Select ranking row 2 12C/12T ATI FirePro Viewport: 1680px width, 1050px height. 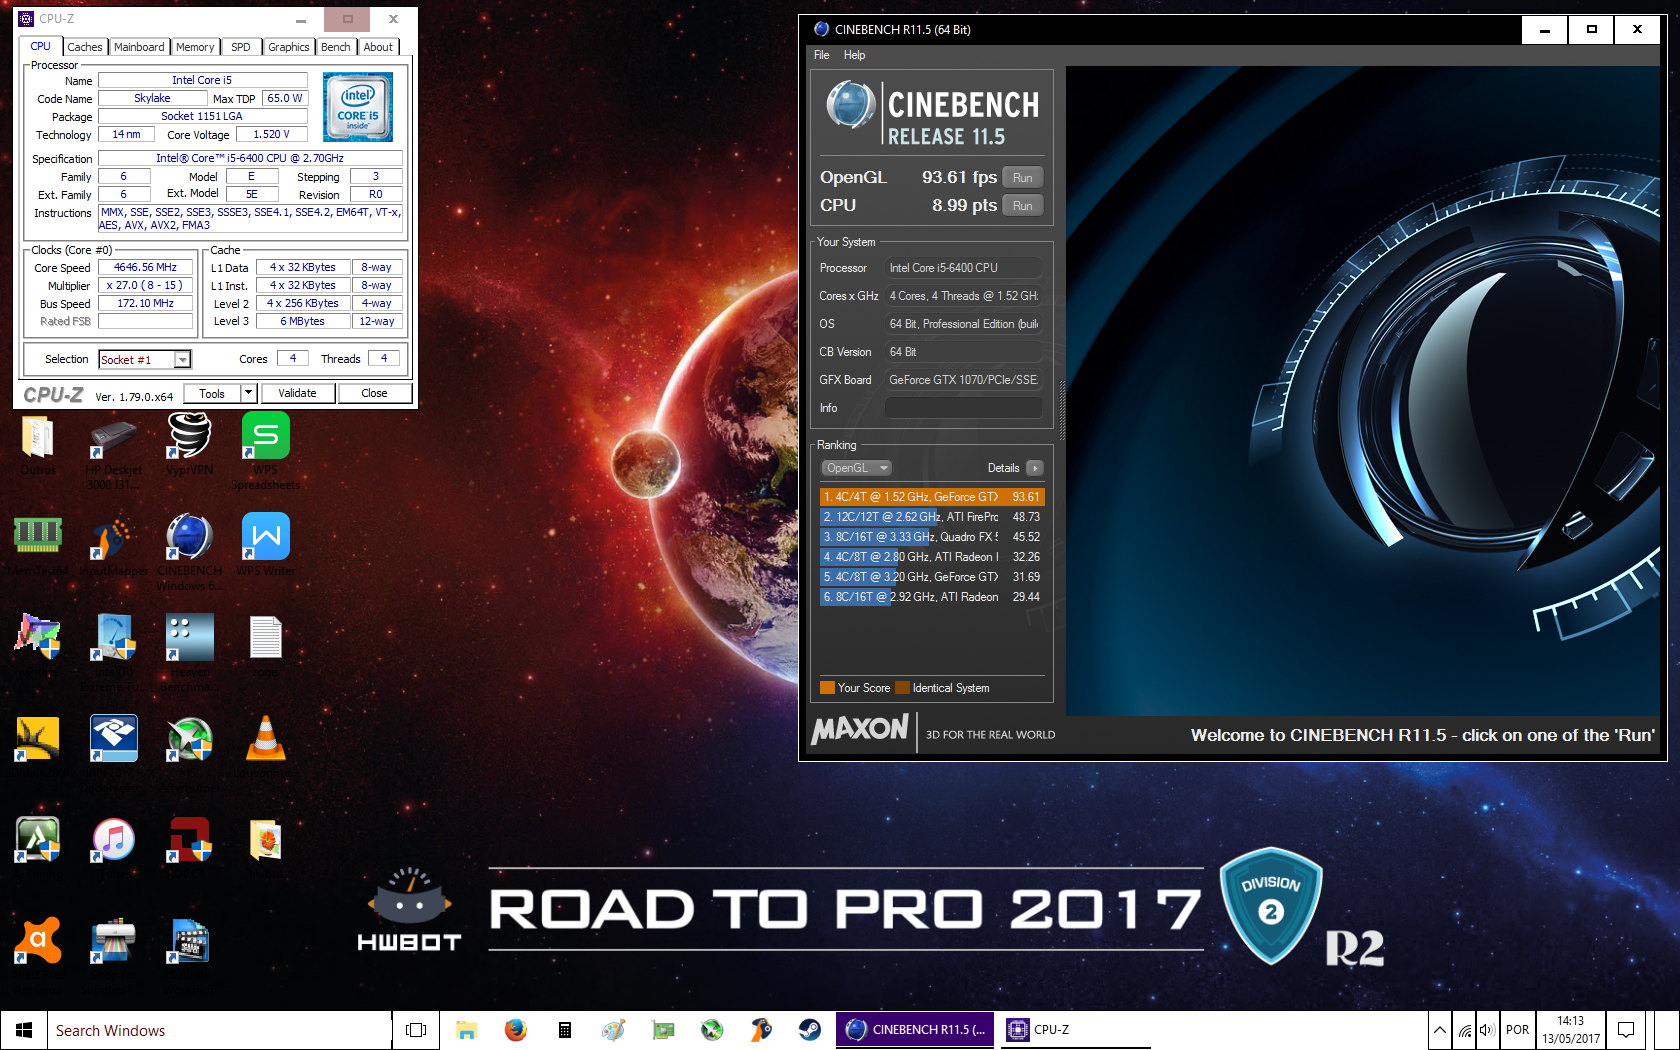coord(932,517)
